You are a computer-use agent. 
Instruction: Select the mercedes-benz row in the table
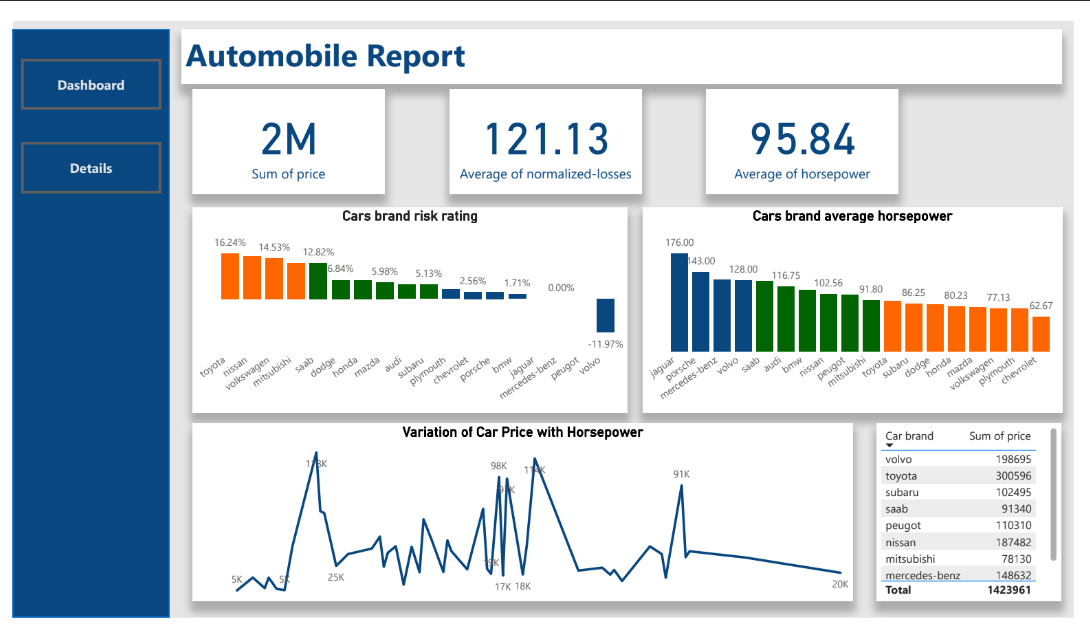point(958,575)
